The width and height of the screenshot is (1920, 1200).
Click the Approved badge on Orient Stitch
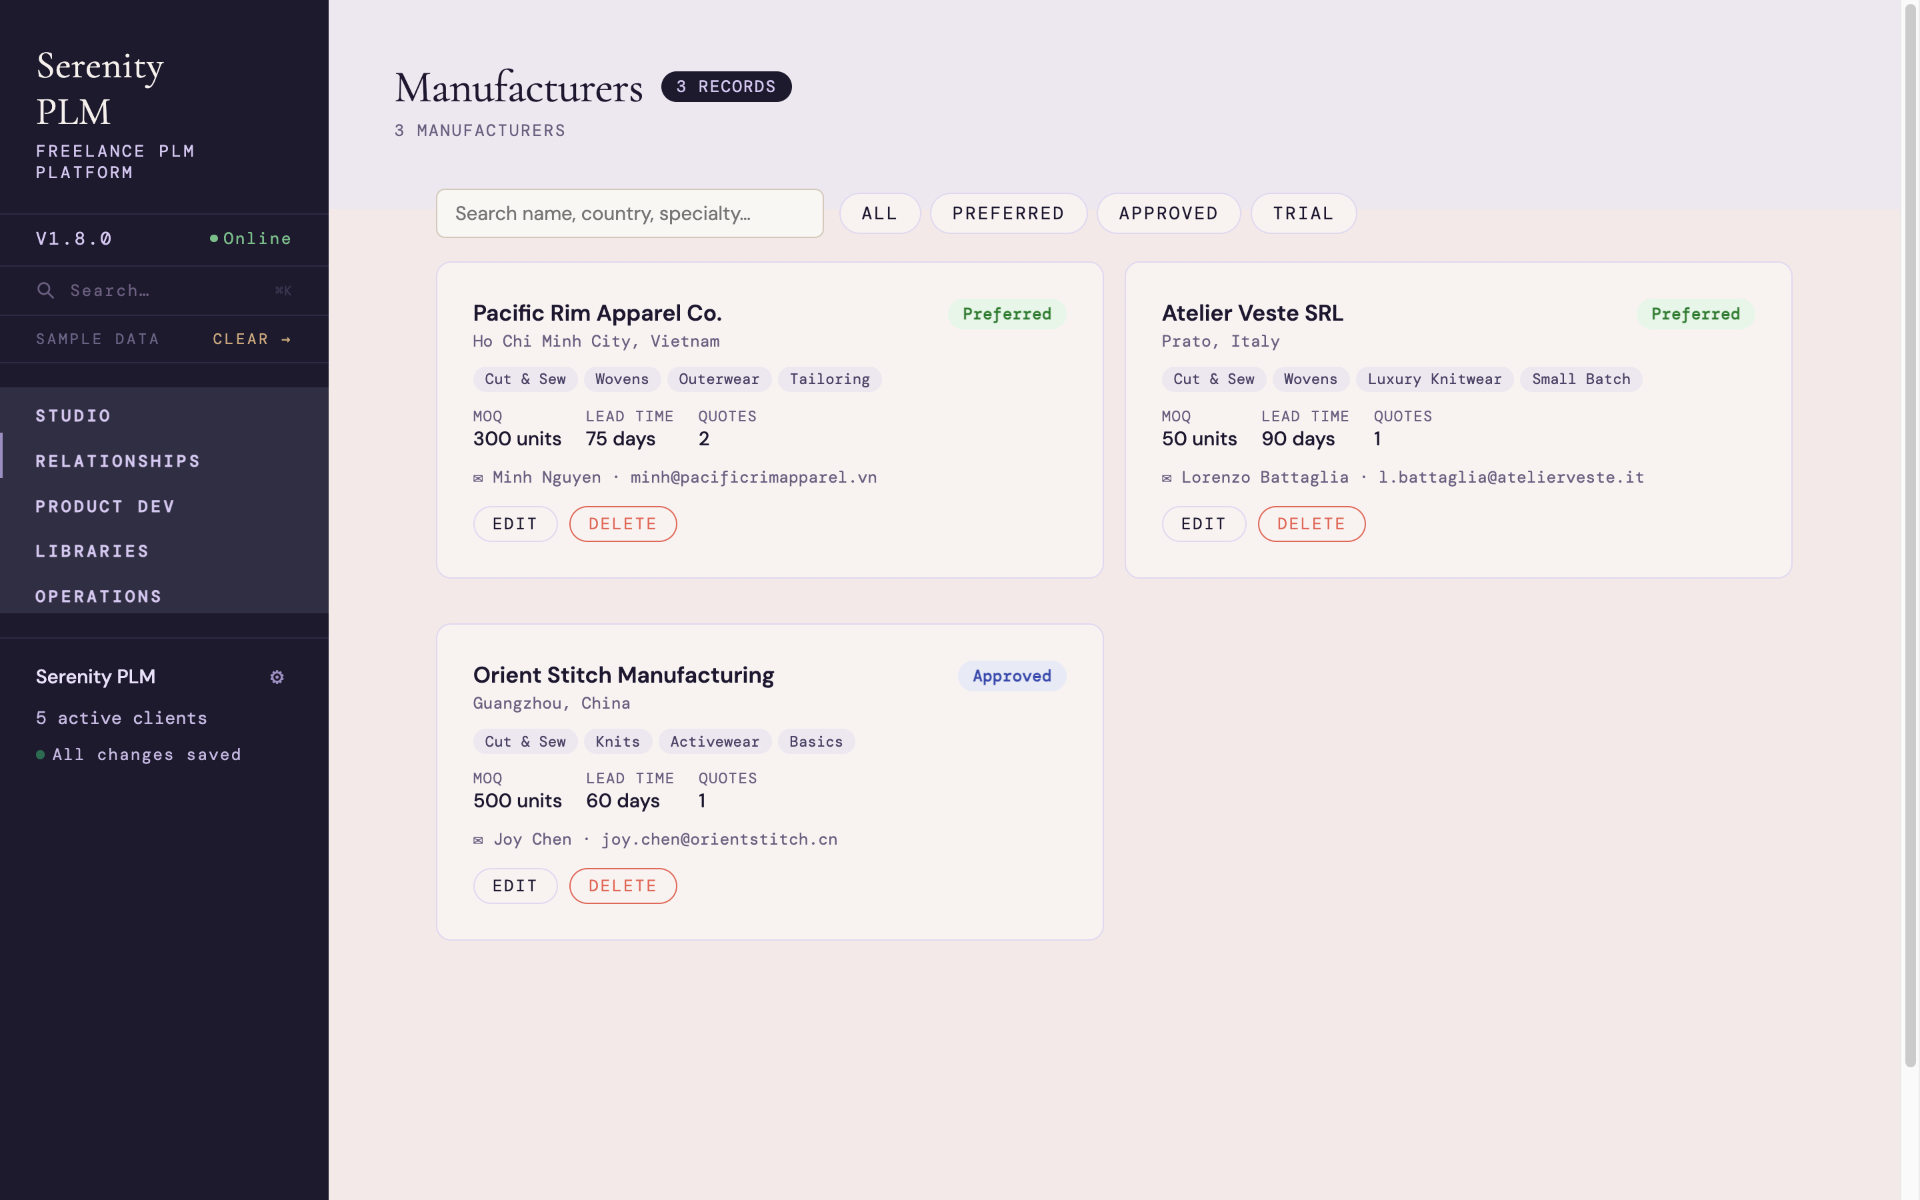click(1012, 676)
